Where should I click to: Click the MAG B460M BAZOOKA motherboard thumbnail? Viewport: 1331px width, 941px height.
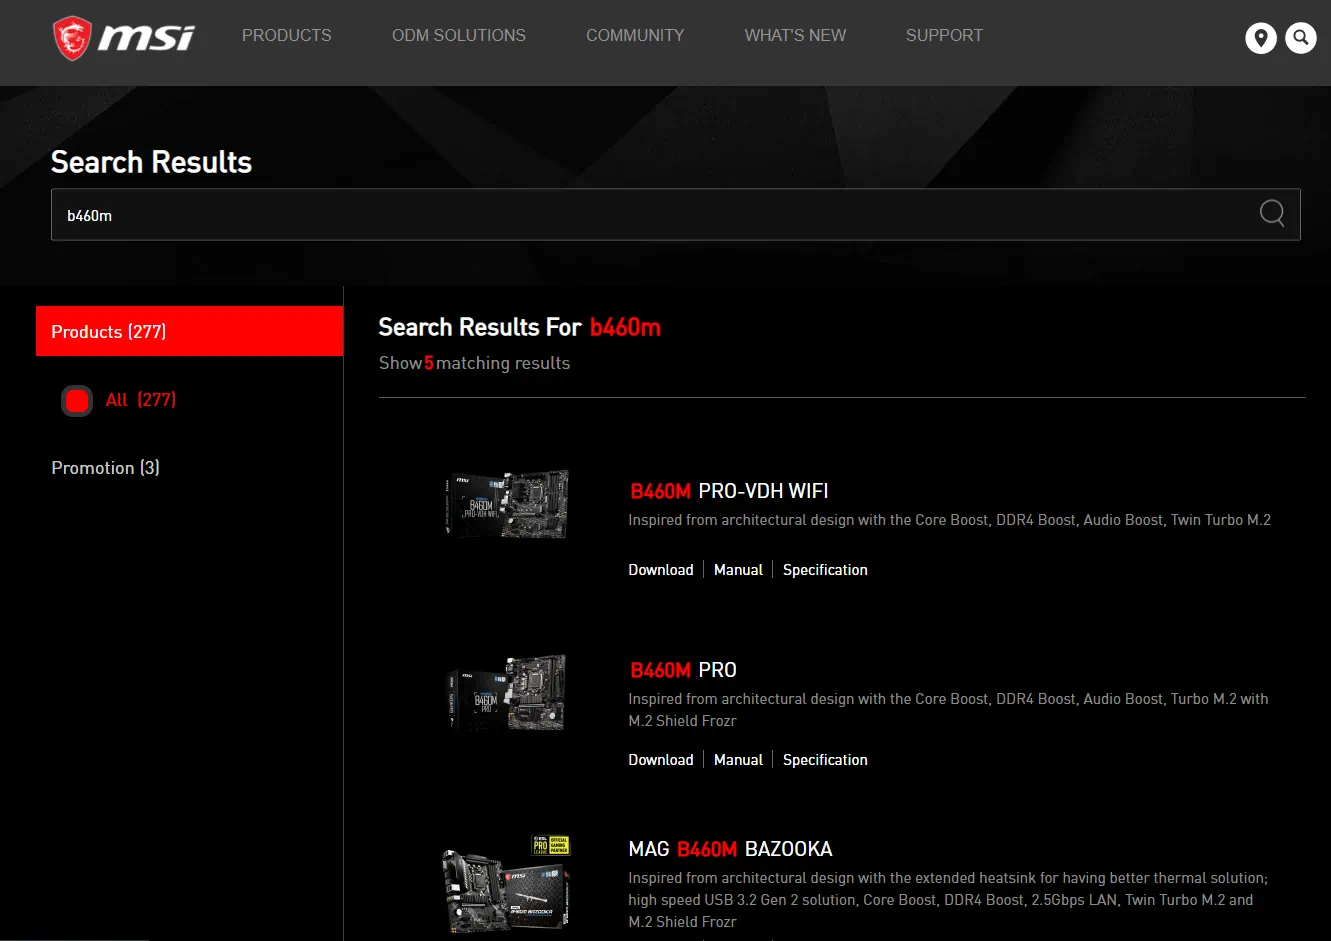tap(506, 884)
